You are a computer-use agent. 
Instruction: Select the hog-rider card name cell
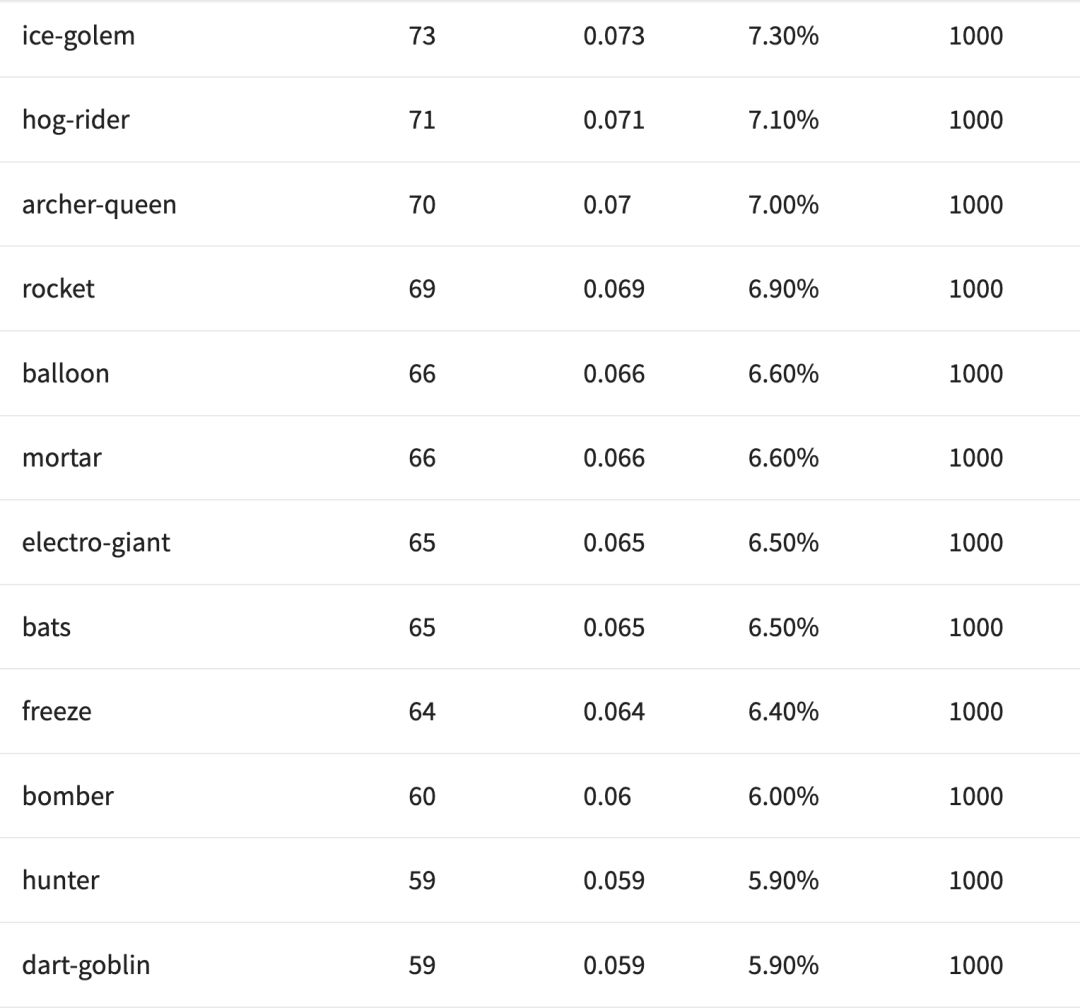[76, 120]
